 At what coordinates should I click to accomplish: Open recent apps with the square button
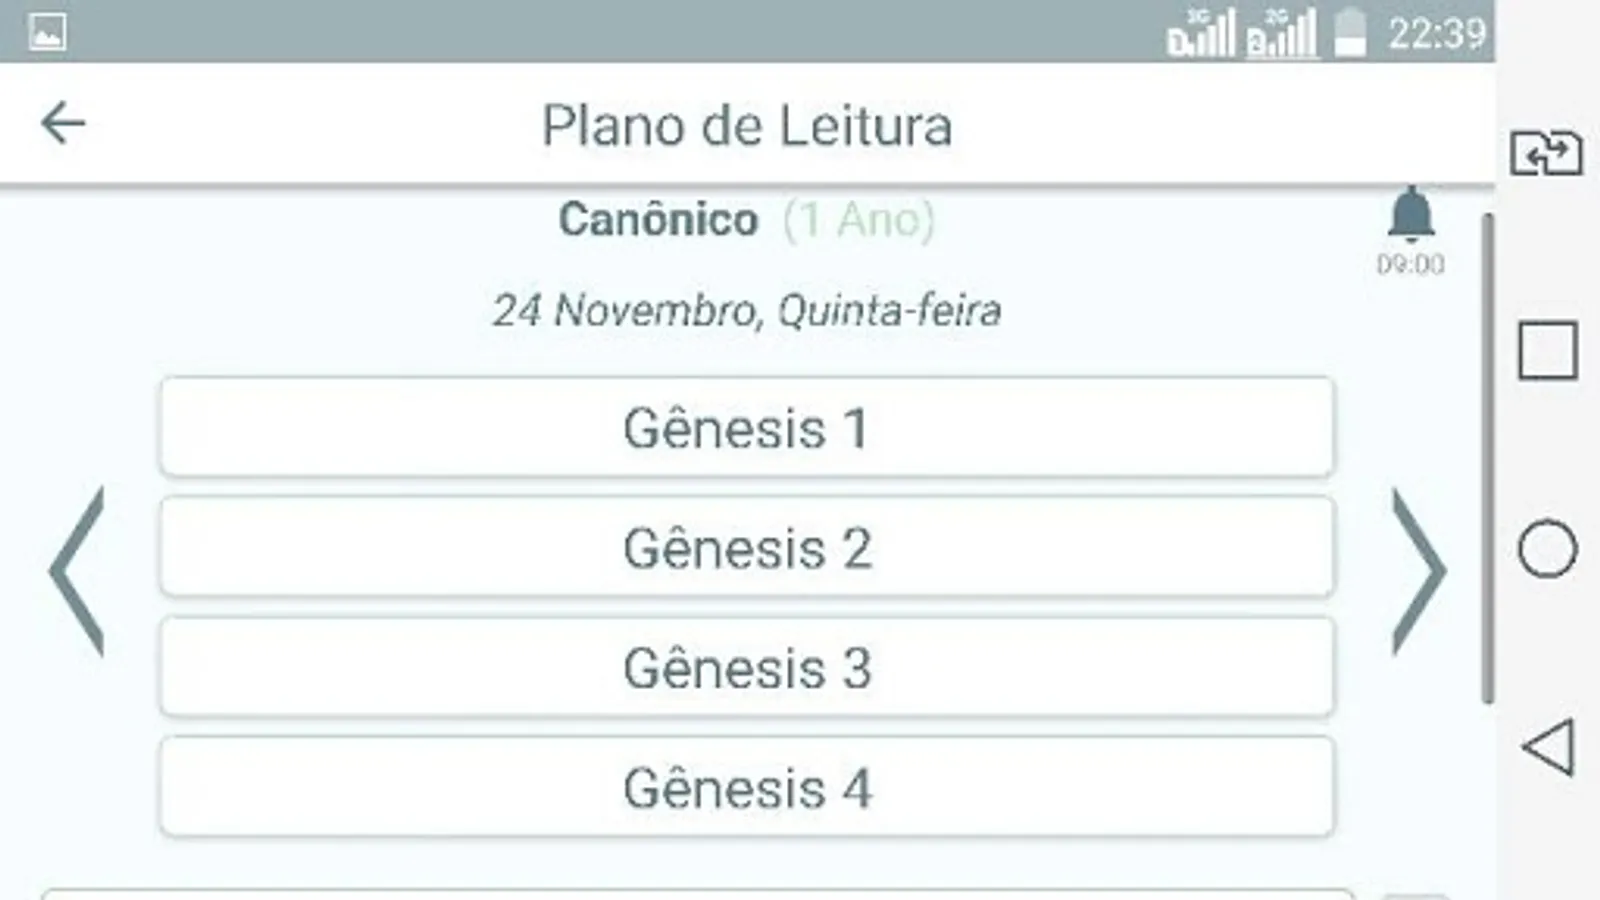(1547, 351)
